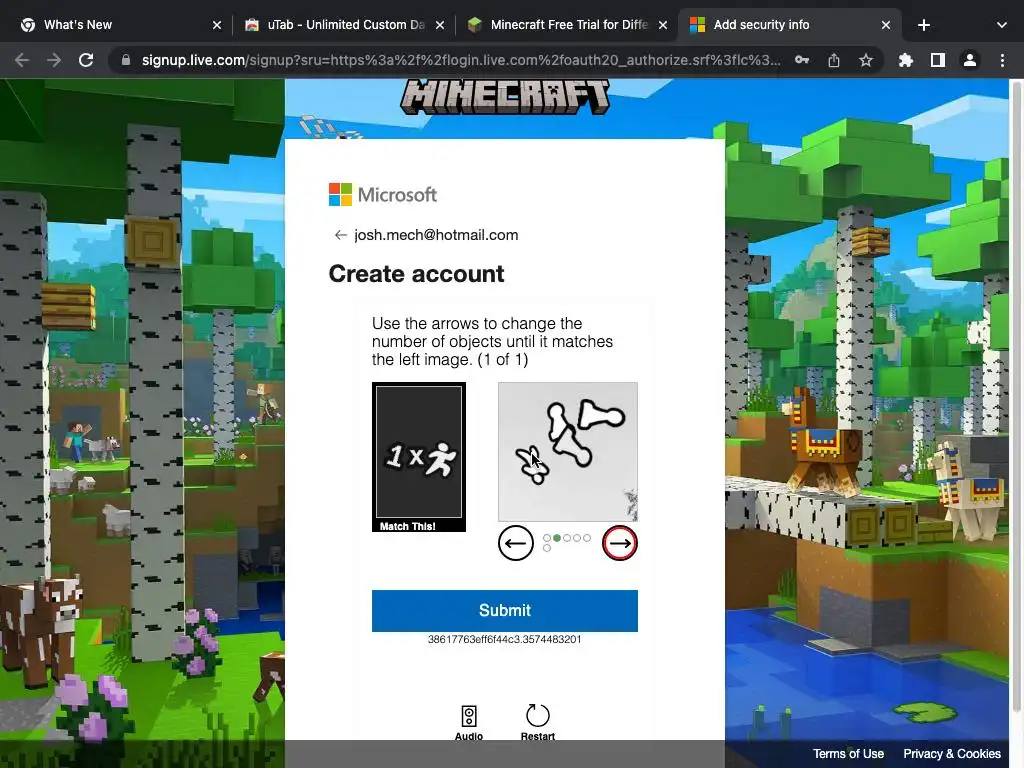Viewport: 1024px width, 768px height.
Task: Click the josh.mech@hotmail.com email text
Action: [x=436, y=235]
